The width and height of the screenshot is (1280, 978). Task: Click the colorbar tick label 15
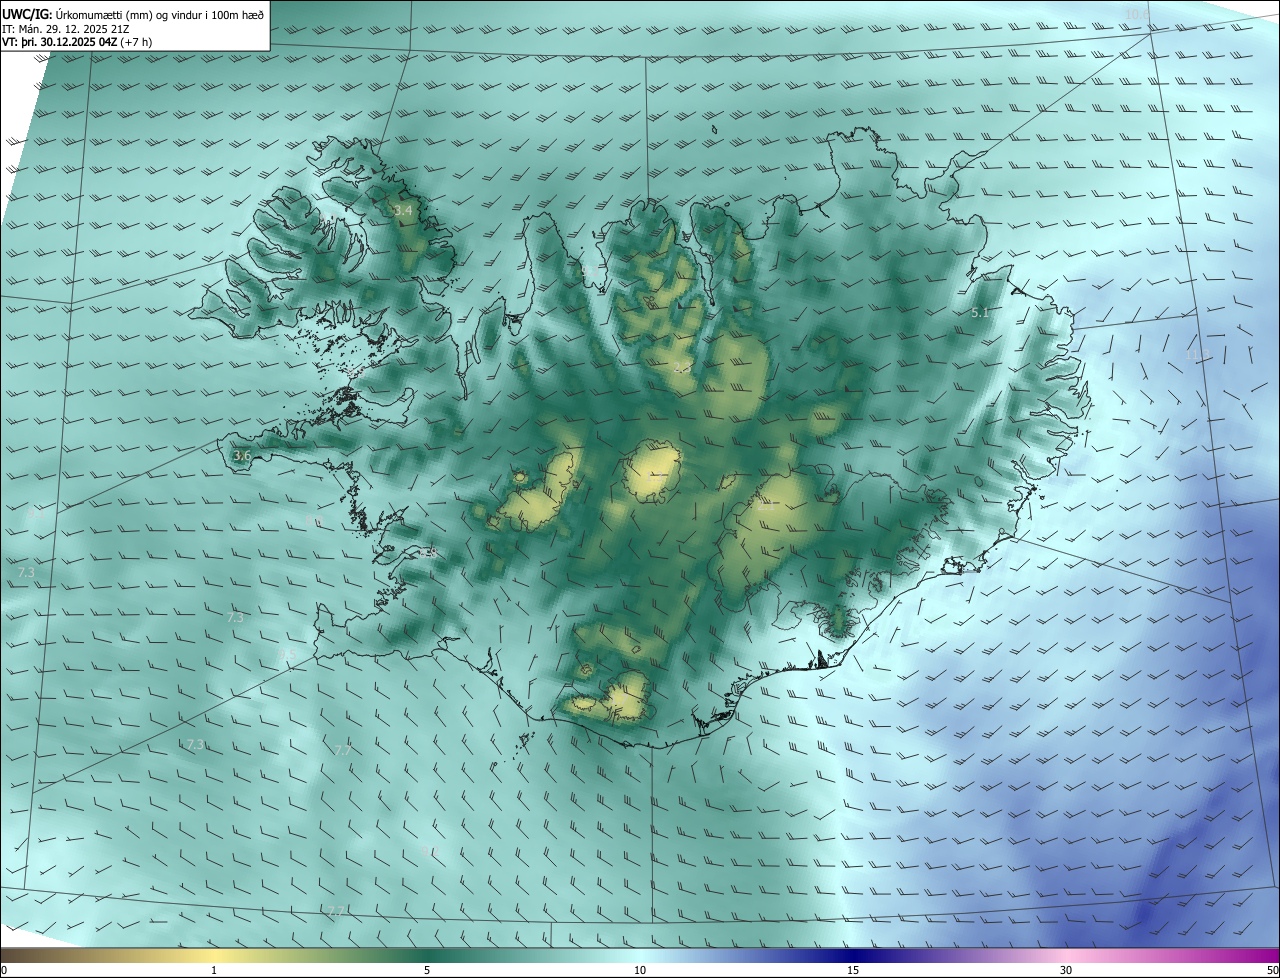click(x=853, y=970)
